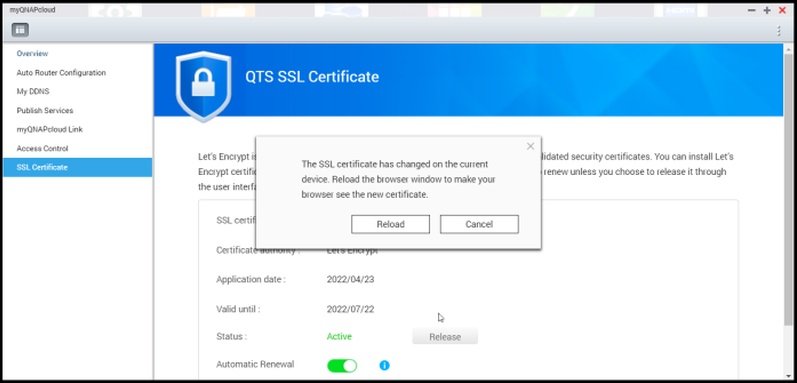
Task: Open the Access Control section
Action: click(x=42, y=148)
